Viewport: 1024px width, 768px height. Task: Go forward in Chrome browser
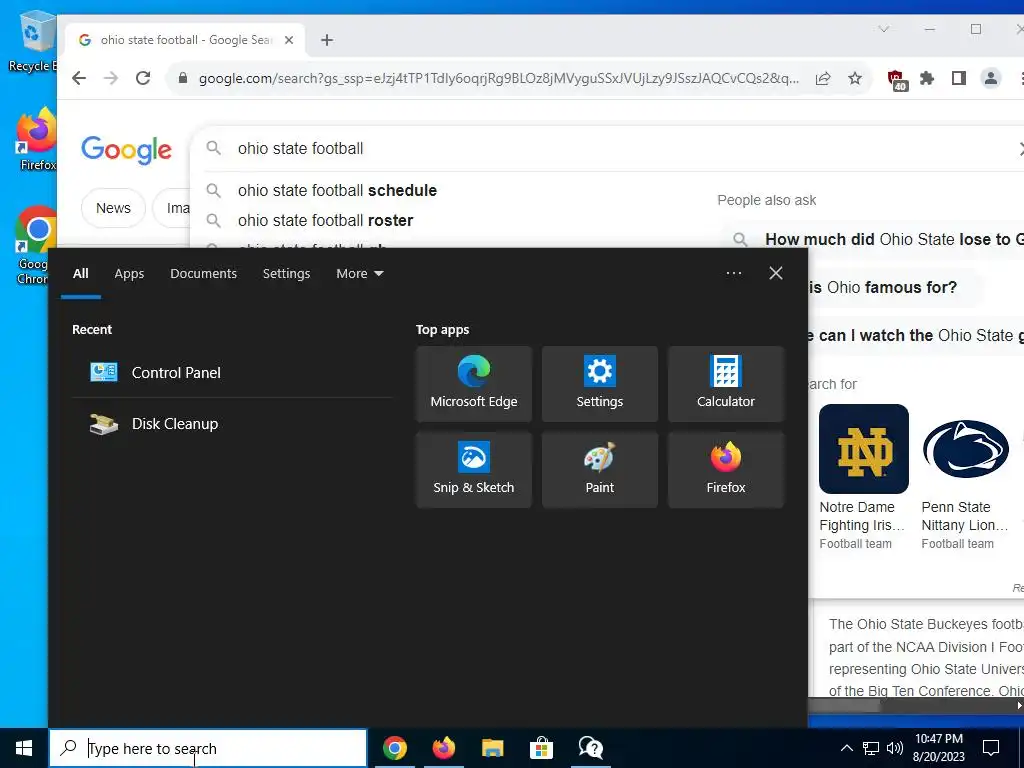click(x=111, y=78)
